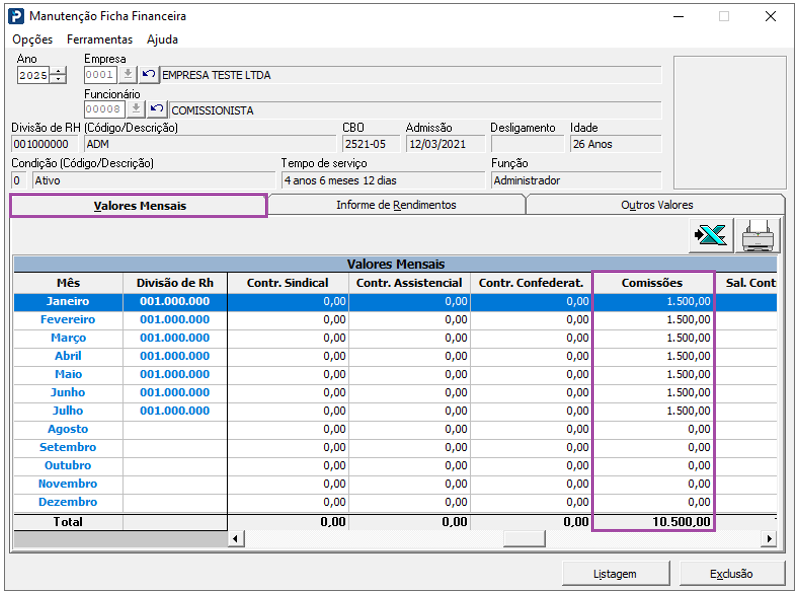Click the printer icon
Screen dimensions: 800x596
click(758, 236)
